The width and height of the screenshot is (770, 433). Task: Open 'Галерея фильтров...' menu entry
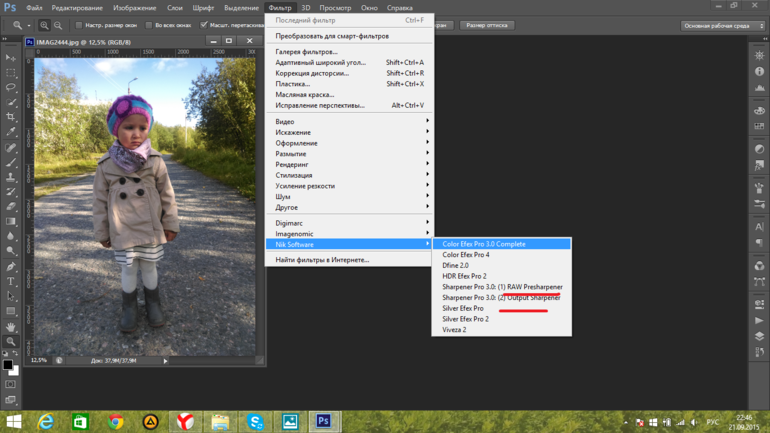[307, 52]
